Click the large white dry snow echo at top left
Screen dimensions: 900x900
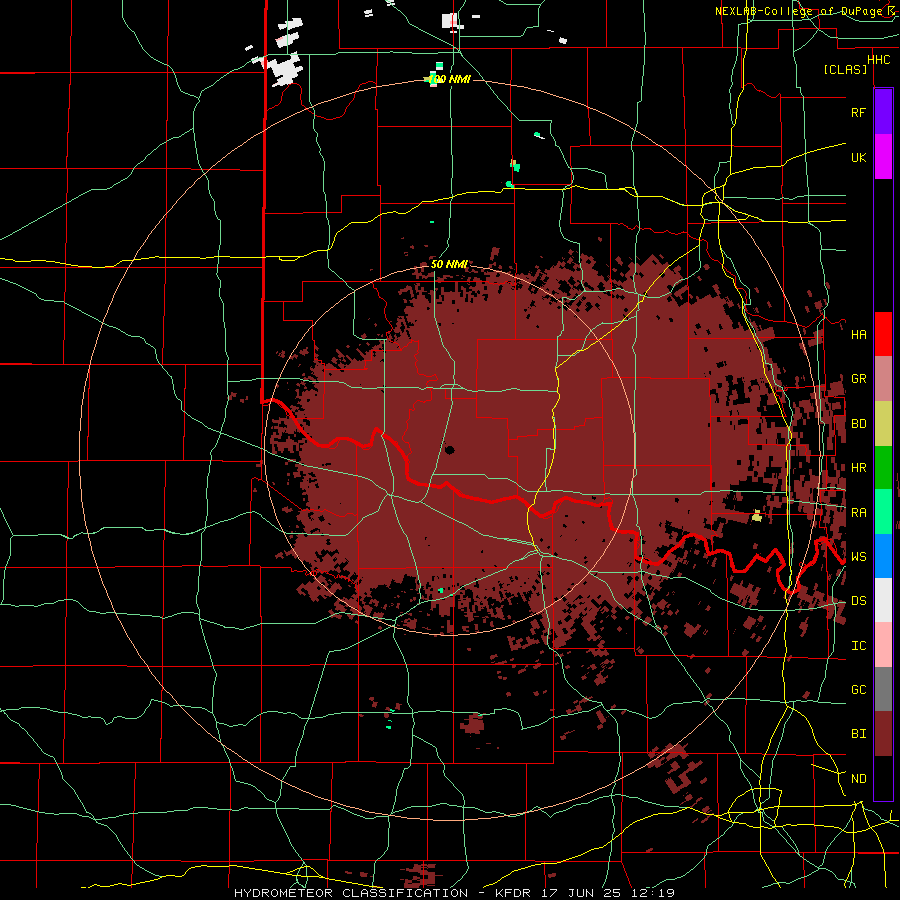(285, 70)
